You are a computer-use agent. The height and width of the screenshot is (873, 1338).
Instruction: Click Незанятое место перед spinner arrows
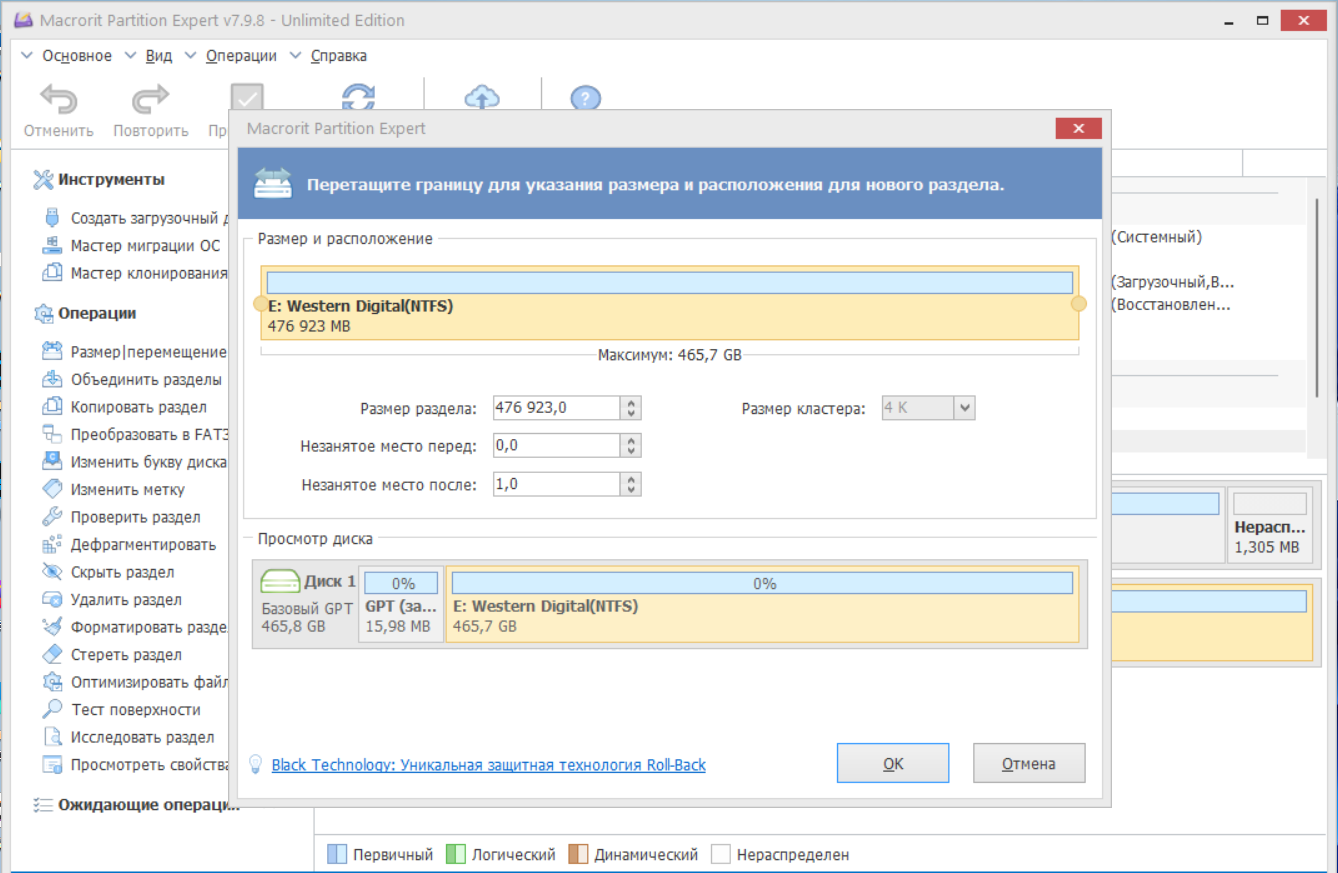coord(631,446)
